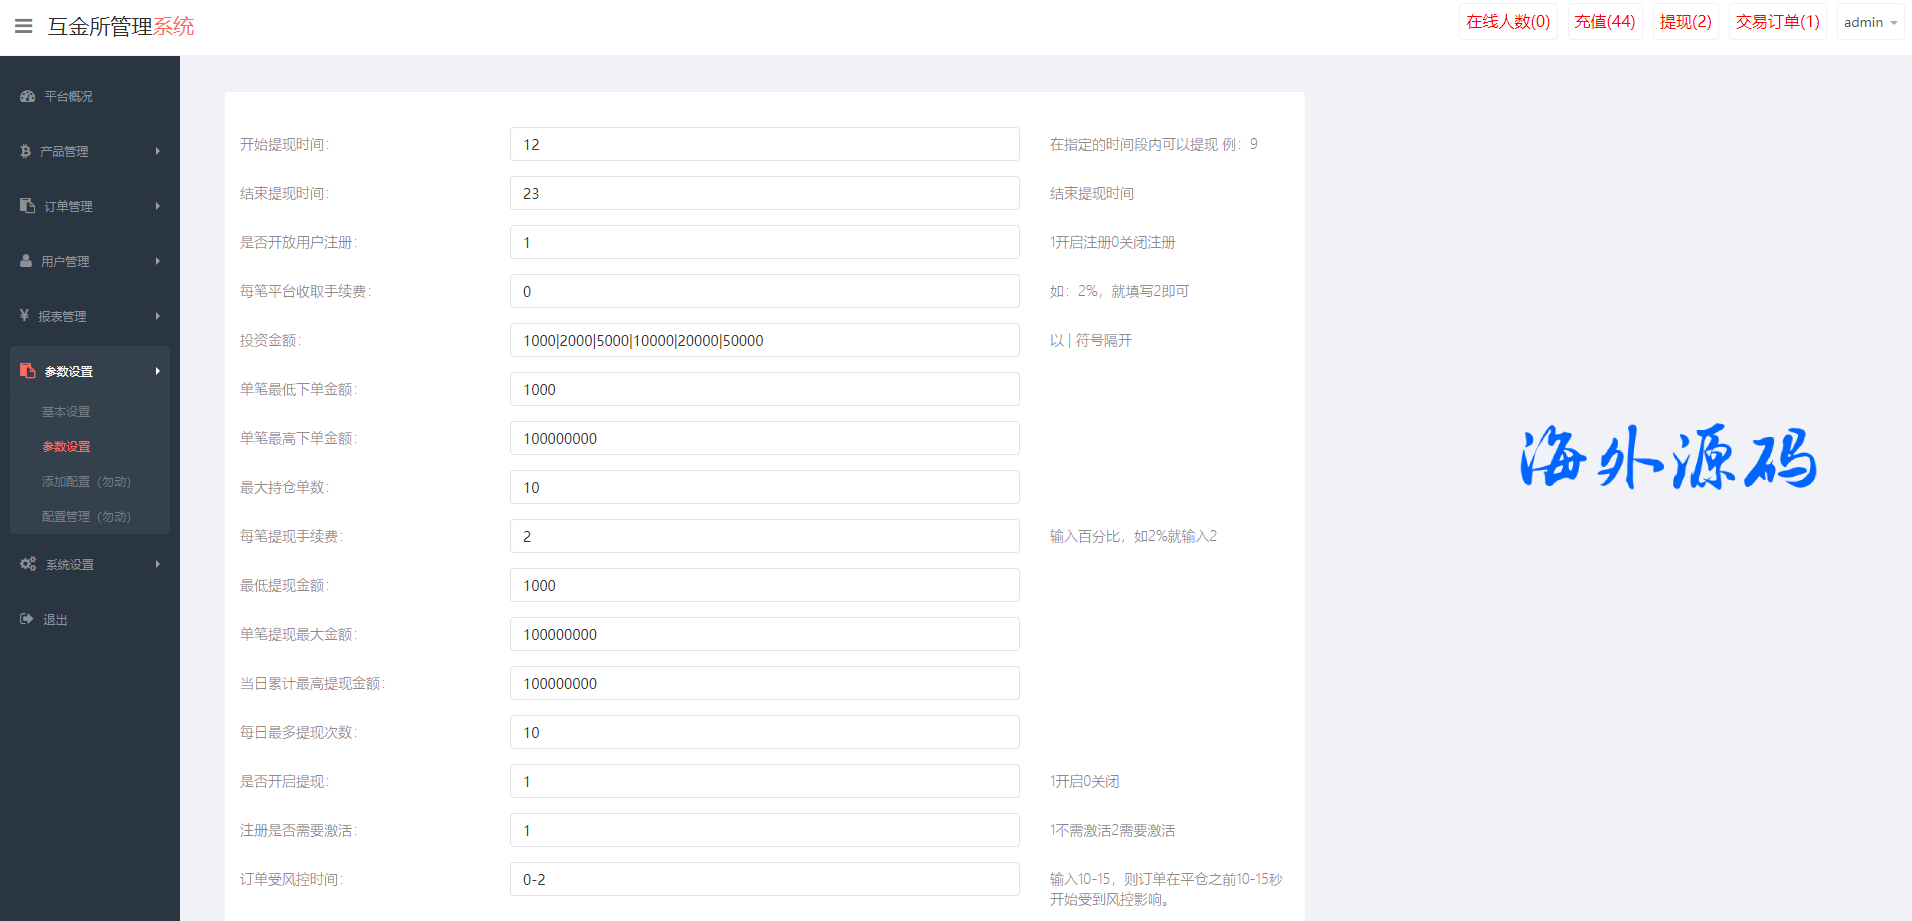
Task: Click the 提现(2) header button
Action: click(1685, 22)
